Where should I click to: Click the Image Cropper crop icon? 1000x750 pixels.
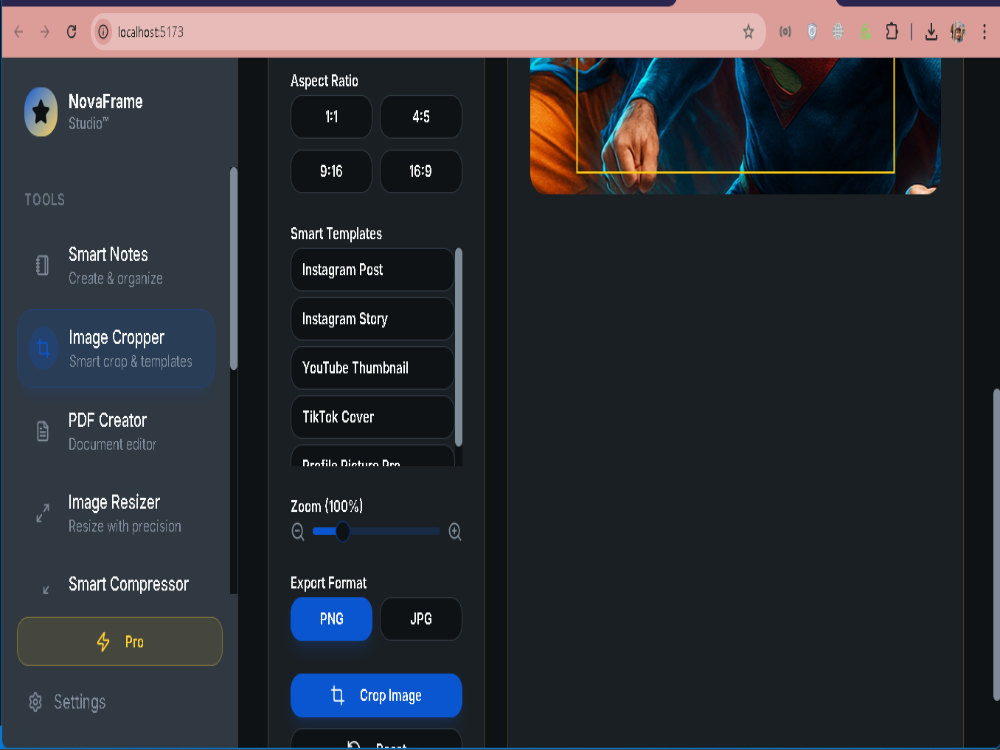coord(43,348)
